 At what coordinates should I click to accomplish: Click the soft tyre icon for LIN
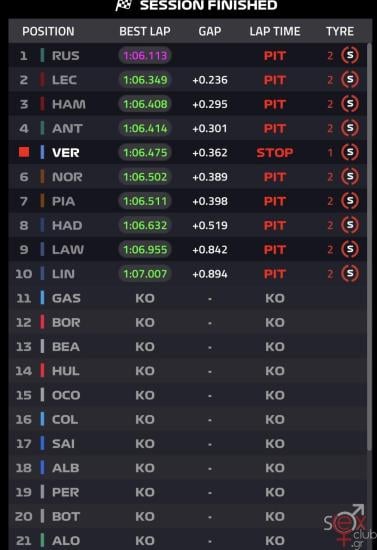350,273
